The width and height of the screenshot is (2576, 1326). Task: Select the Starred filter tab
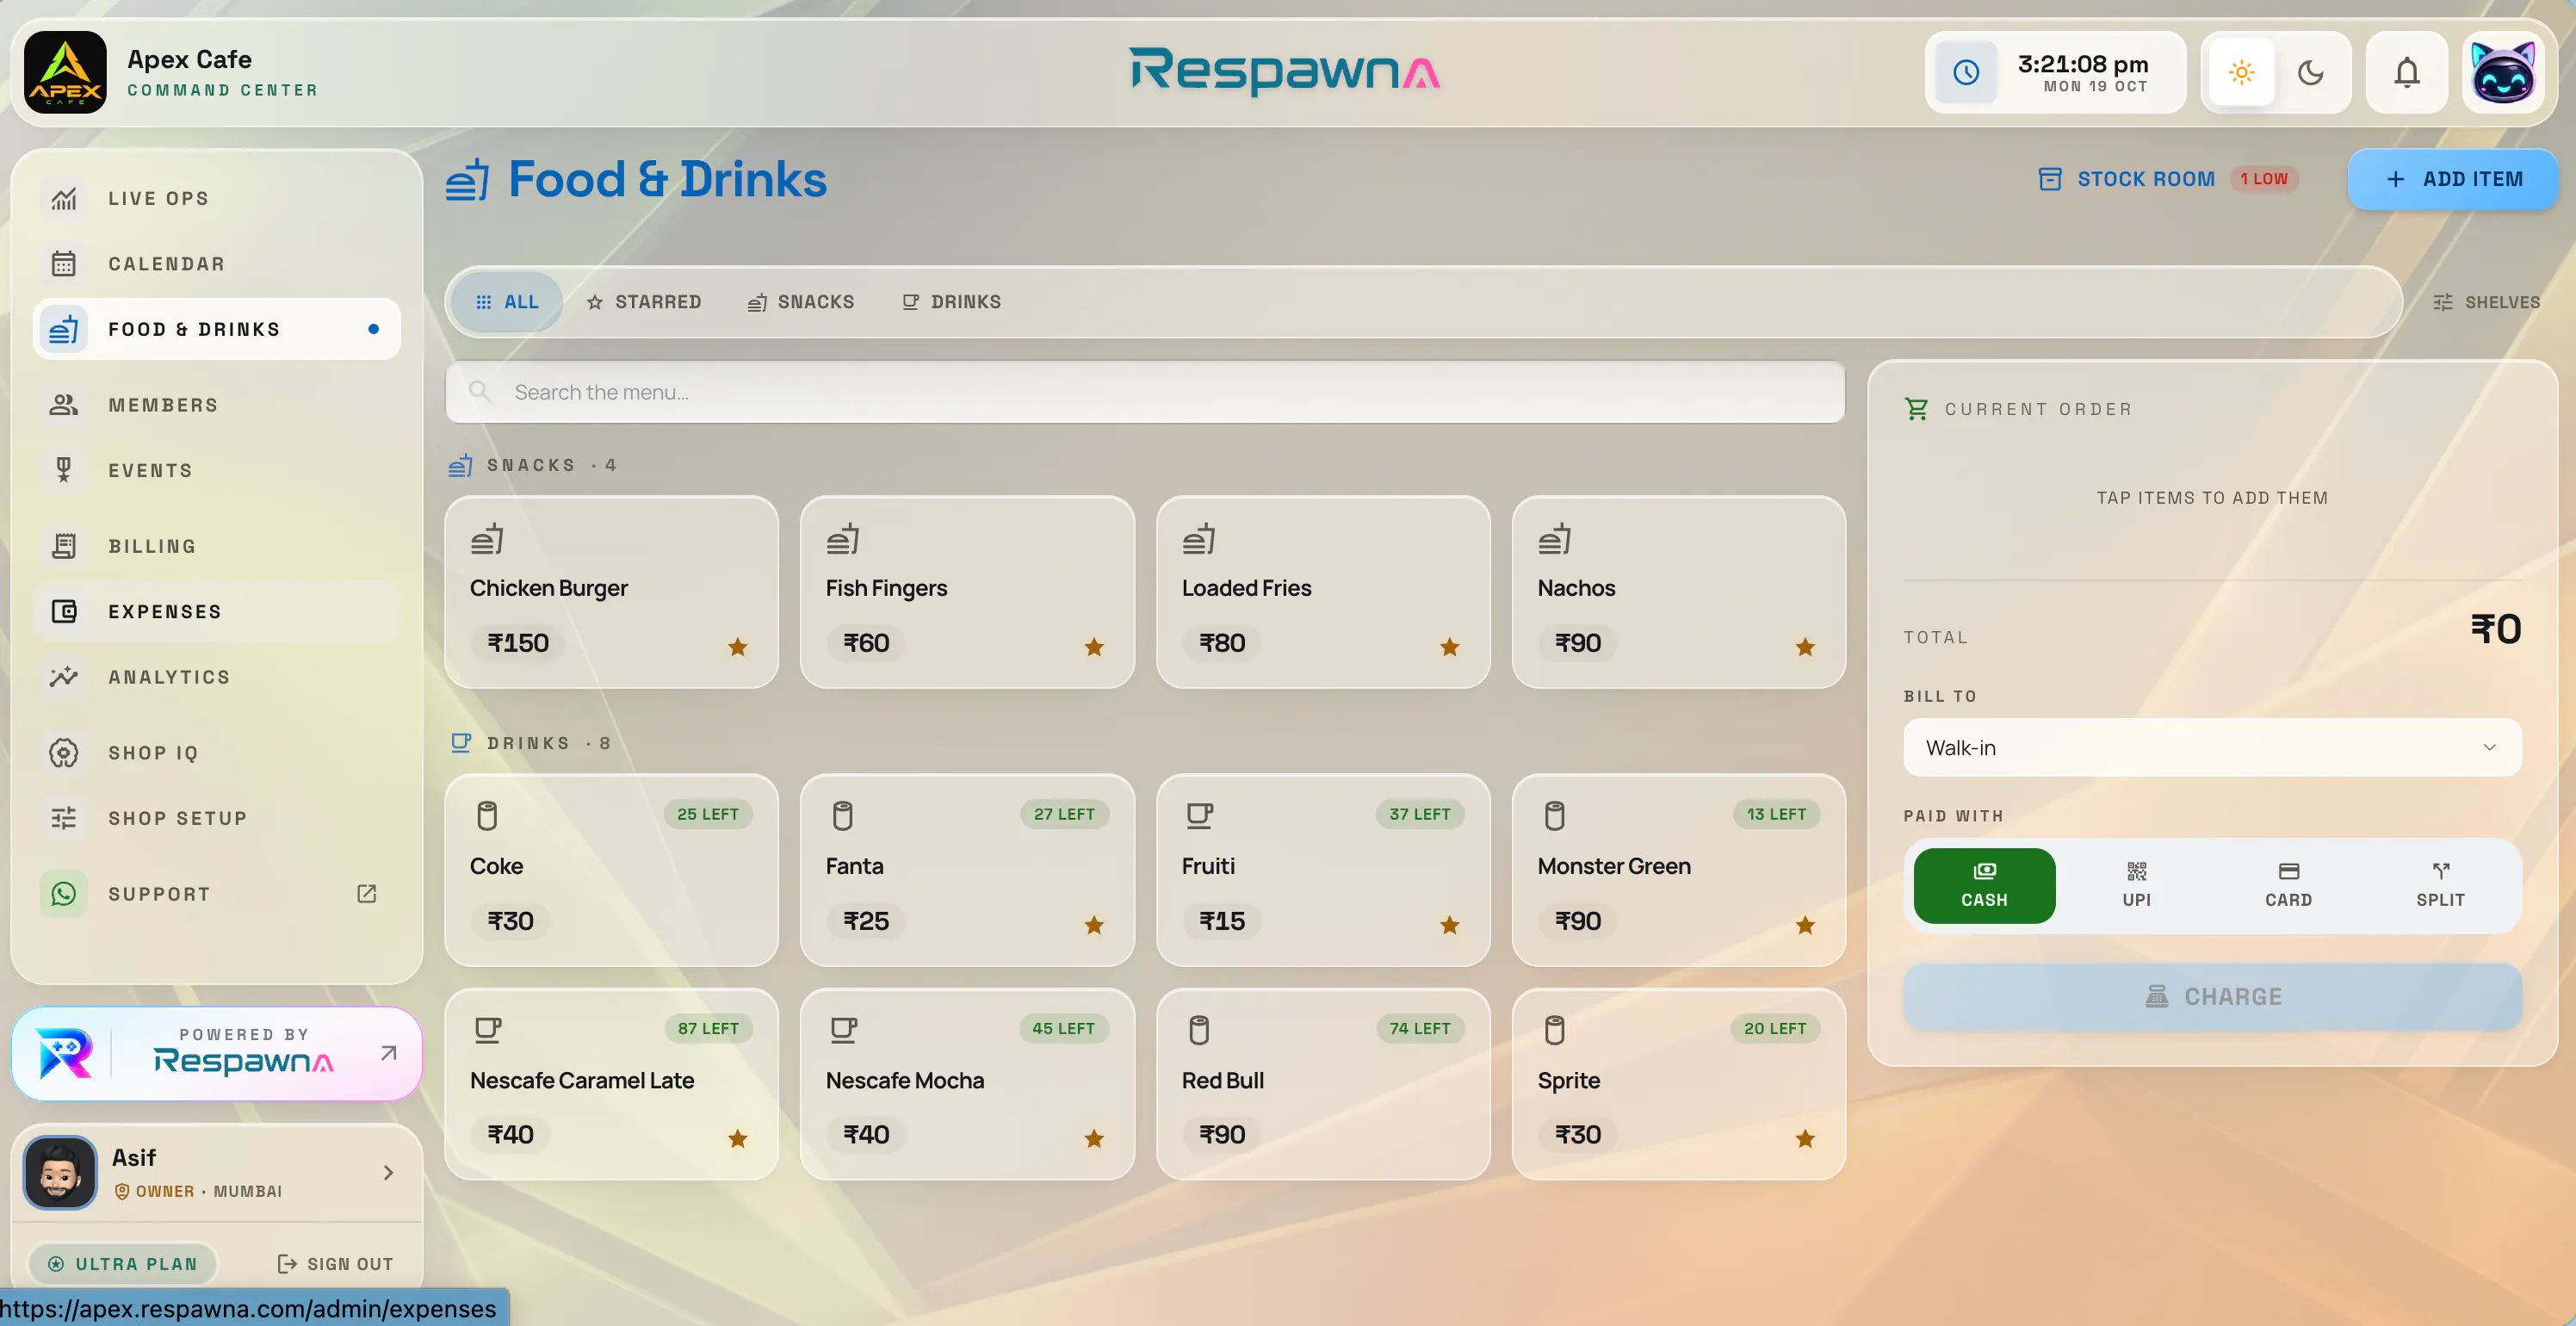point(644,302)
